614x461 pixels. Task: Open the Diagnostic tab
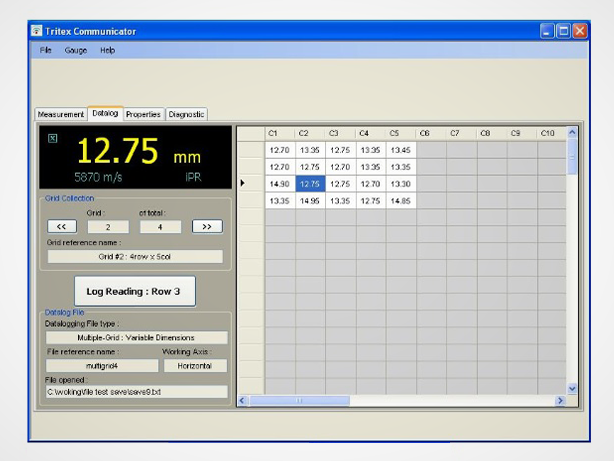click(x=186, y=114)
